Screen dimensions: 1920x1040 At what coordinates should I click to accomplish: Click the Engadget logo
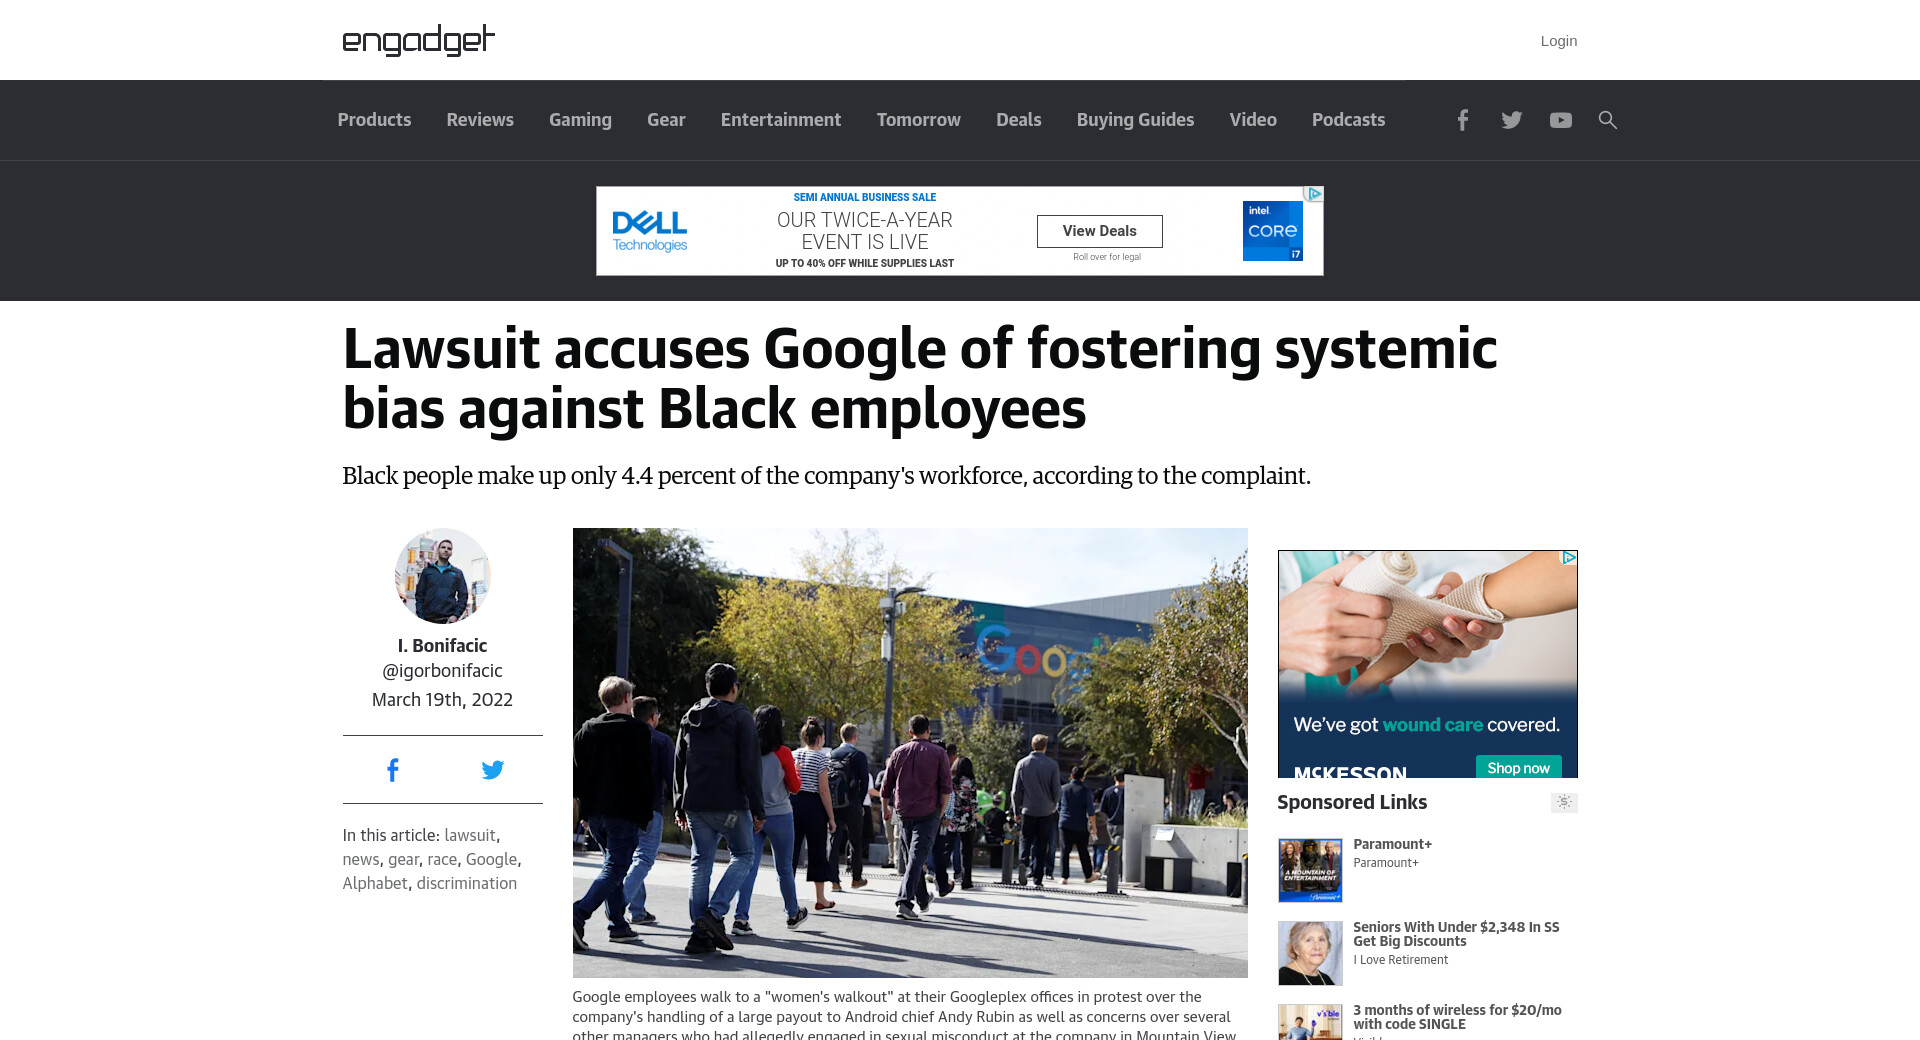pos(418,40)
